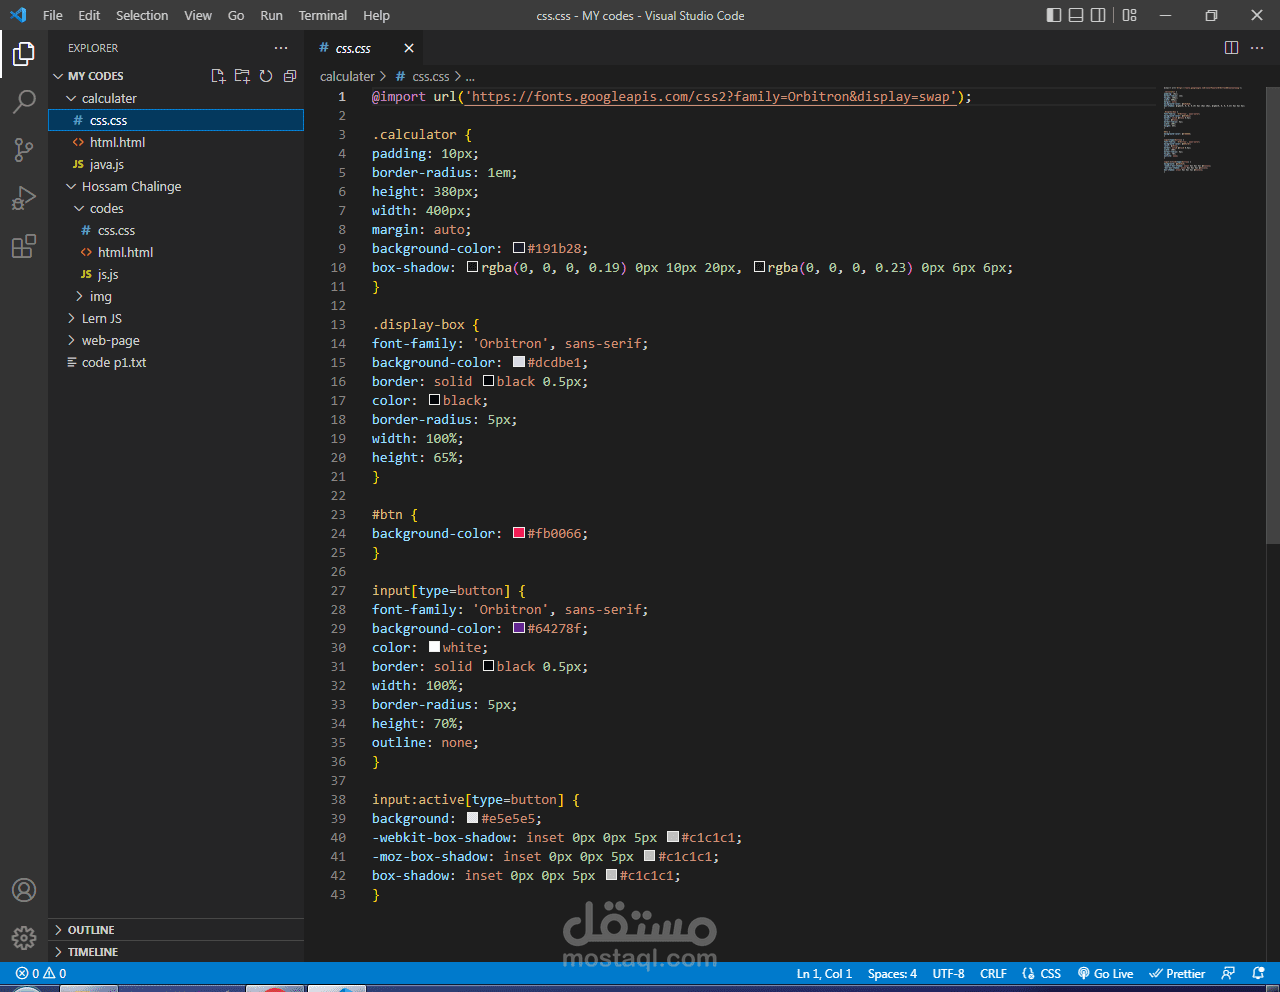Open the Go menu
Image resolution: width=1280 pixels, height=992 pixels.
pyautogui.click(x=236, y=15)
